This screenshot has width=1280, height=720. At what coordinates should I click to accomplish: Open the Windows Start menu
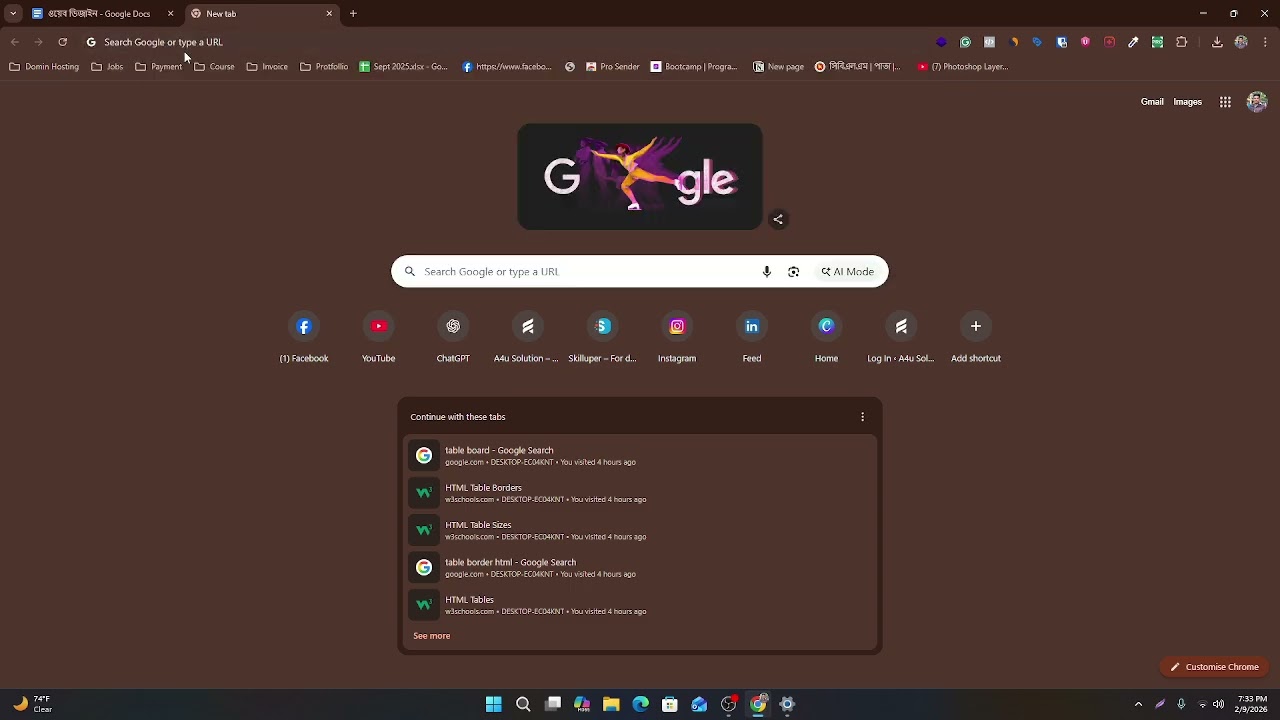click(x=494, y=705)
